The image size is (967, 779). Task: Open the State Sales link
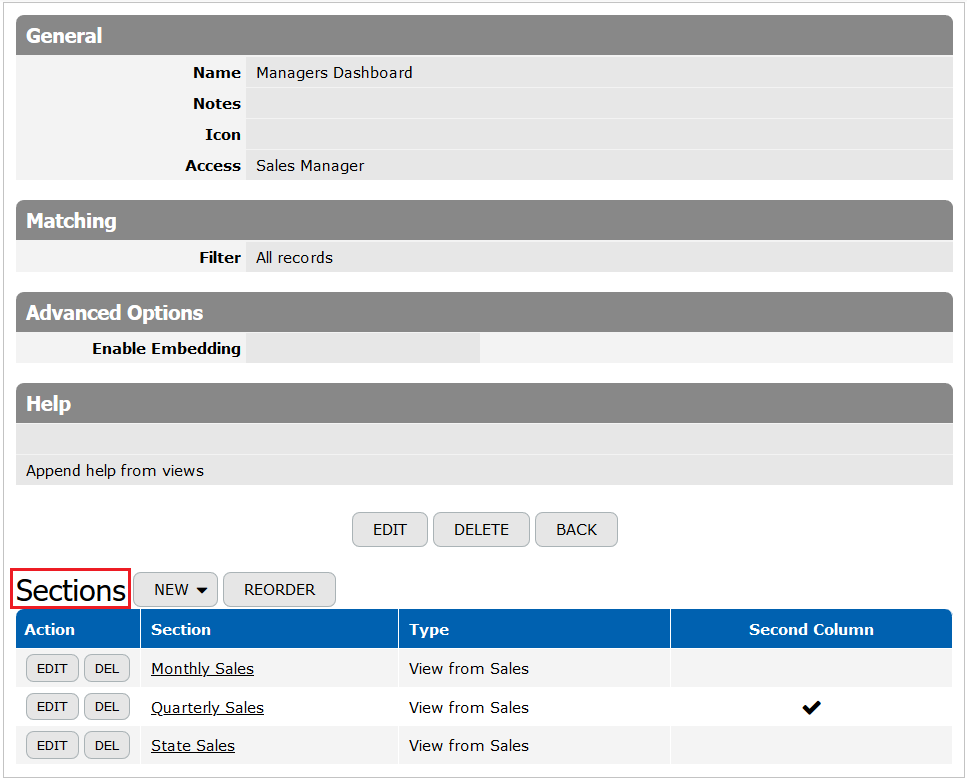click(x=193, y=746)
